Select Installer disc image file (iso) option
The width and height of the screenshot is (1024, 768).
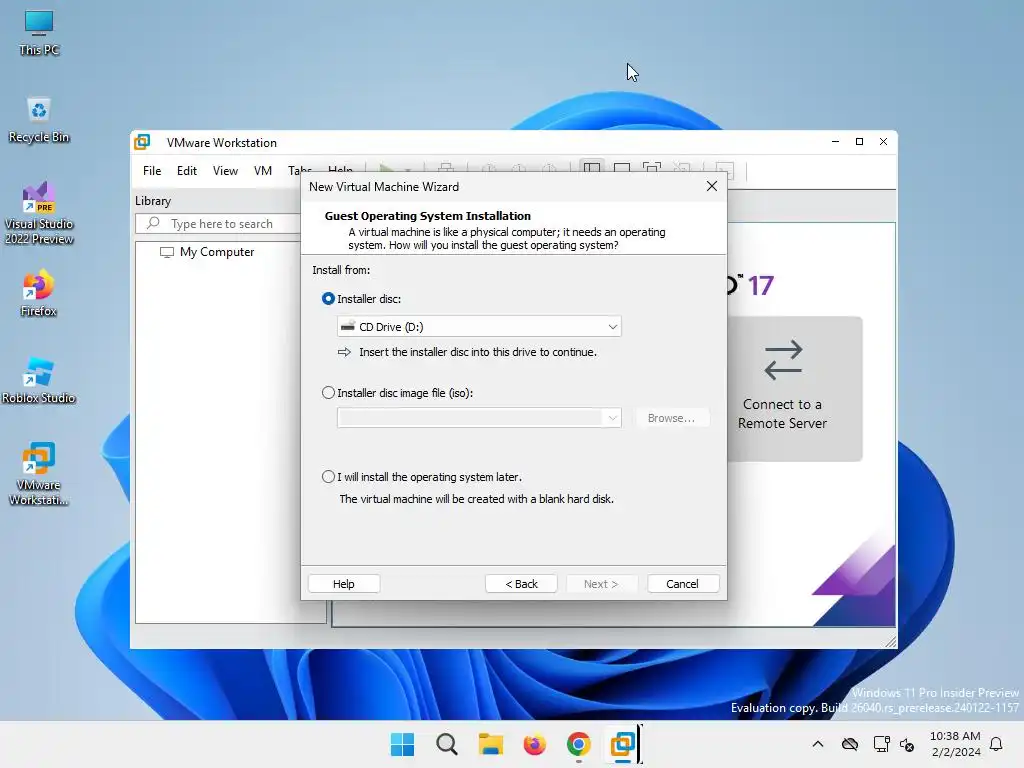coord(328,392)
